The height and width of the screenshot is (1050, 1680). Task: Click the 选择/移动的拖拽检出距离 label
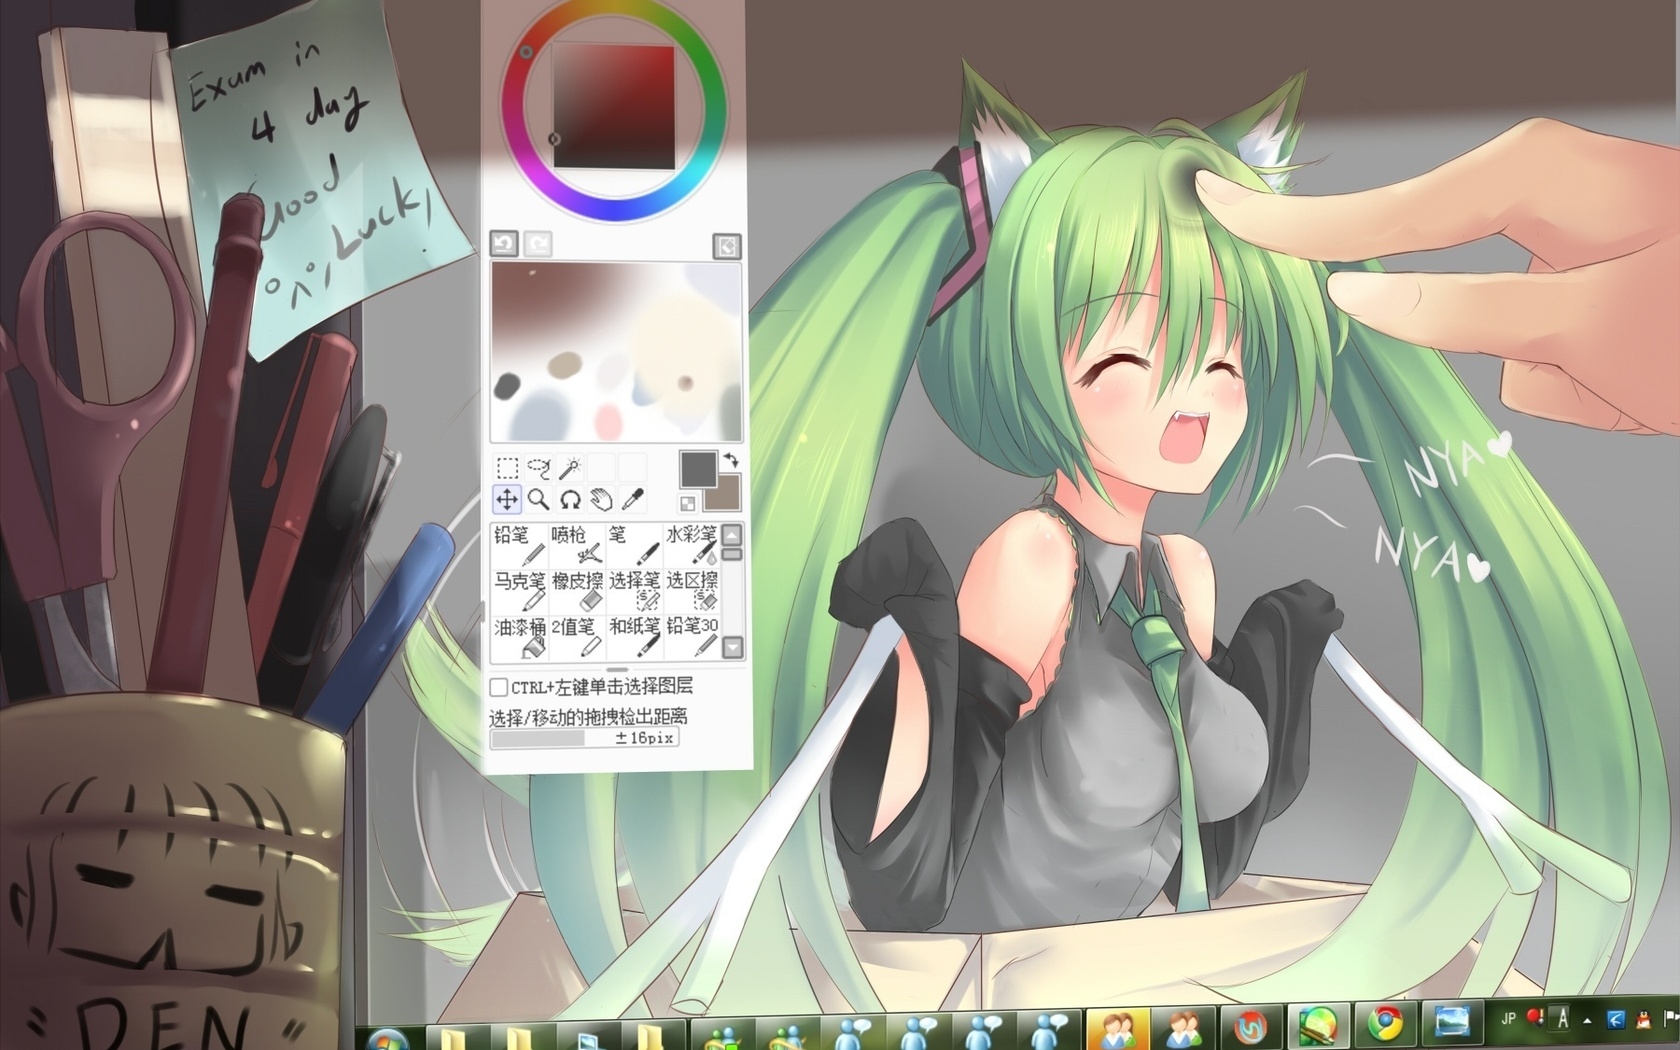coord(588,716)
